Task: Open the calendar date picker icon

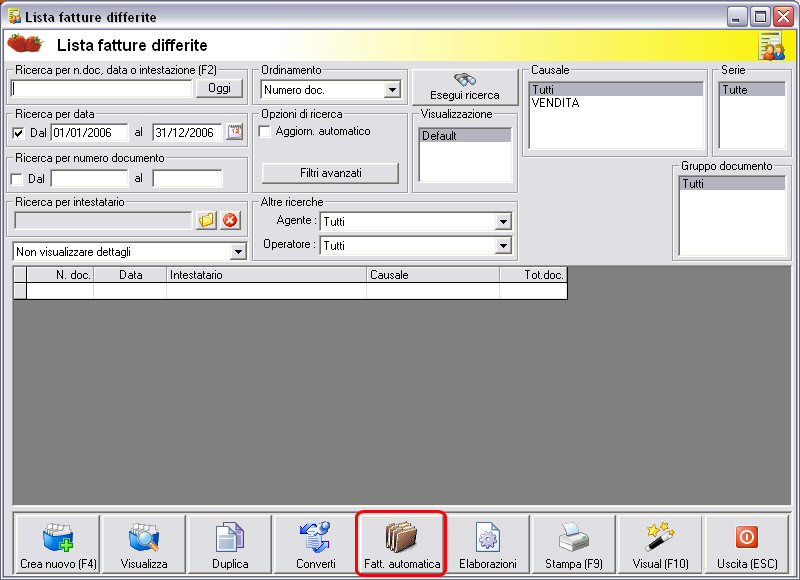Action: 235,132
